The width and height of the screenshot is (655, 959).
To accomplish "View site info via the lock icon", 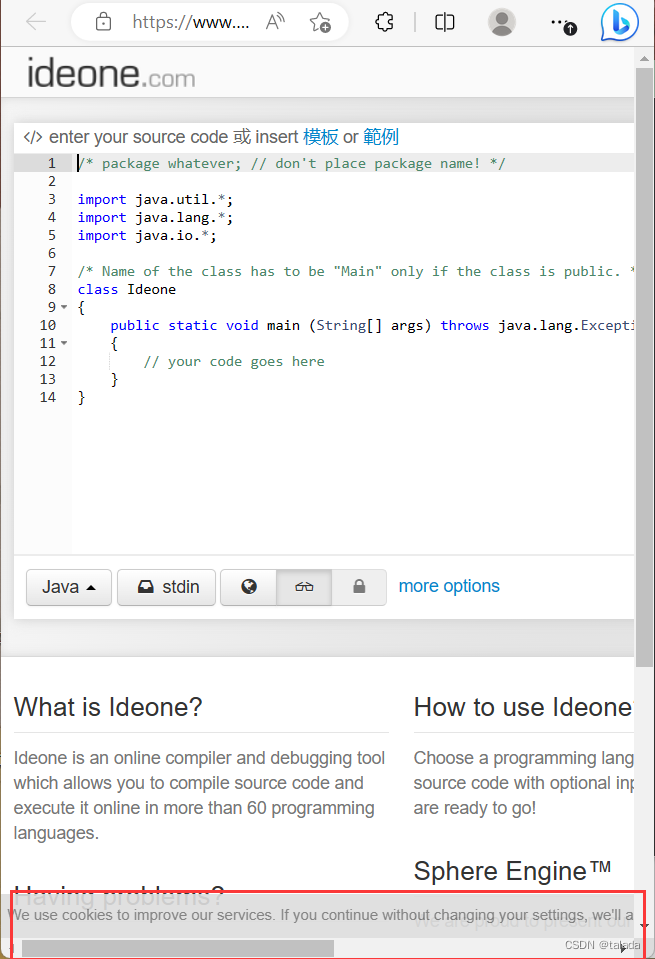I will [103, 22].
